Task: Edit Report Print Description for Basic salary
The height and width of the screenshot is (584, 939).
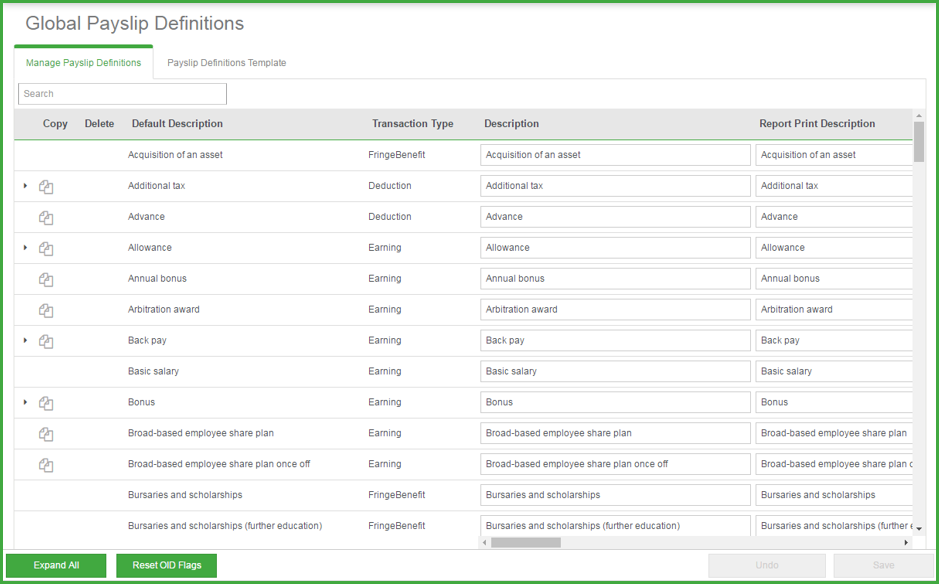Action: pos(834,371)
